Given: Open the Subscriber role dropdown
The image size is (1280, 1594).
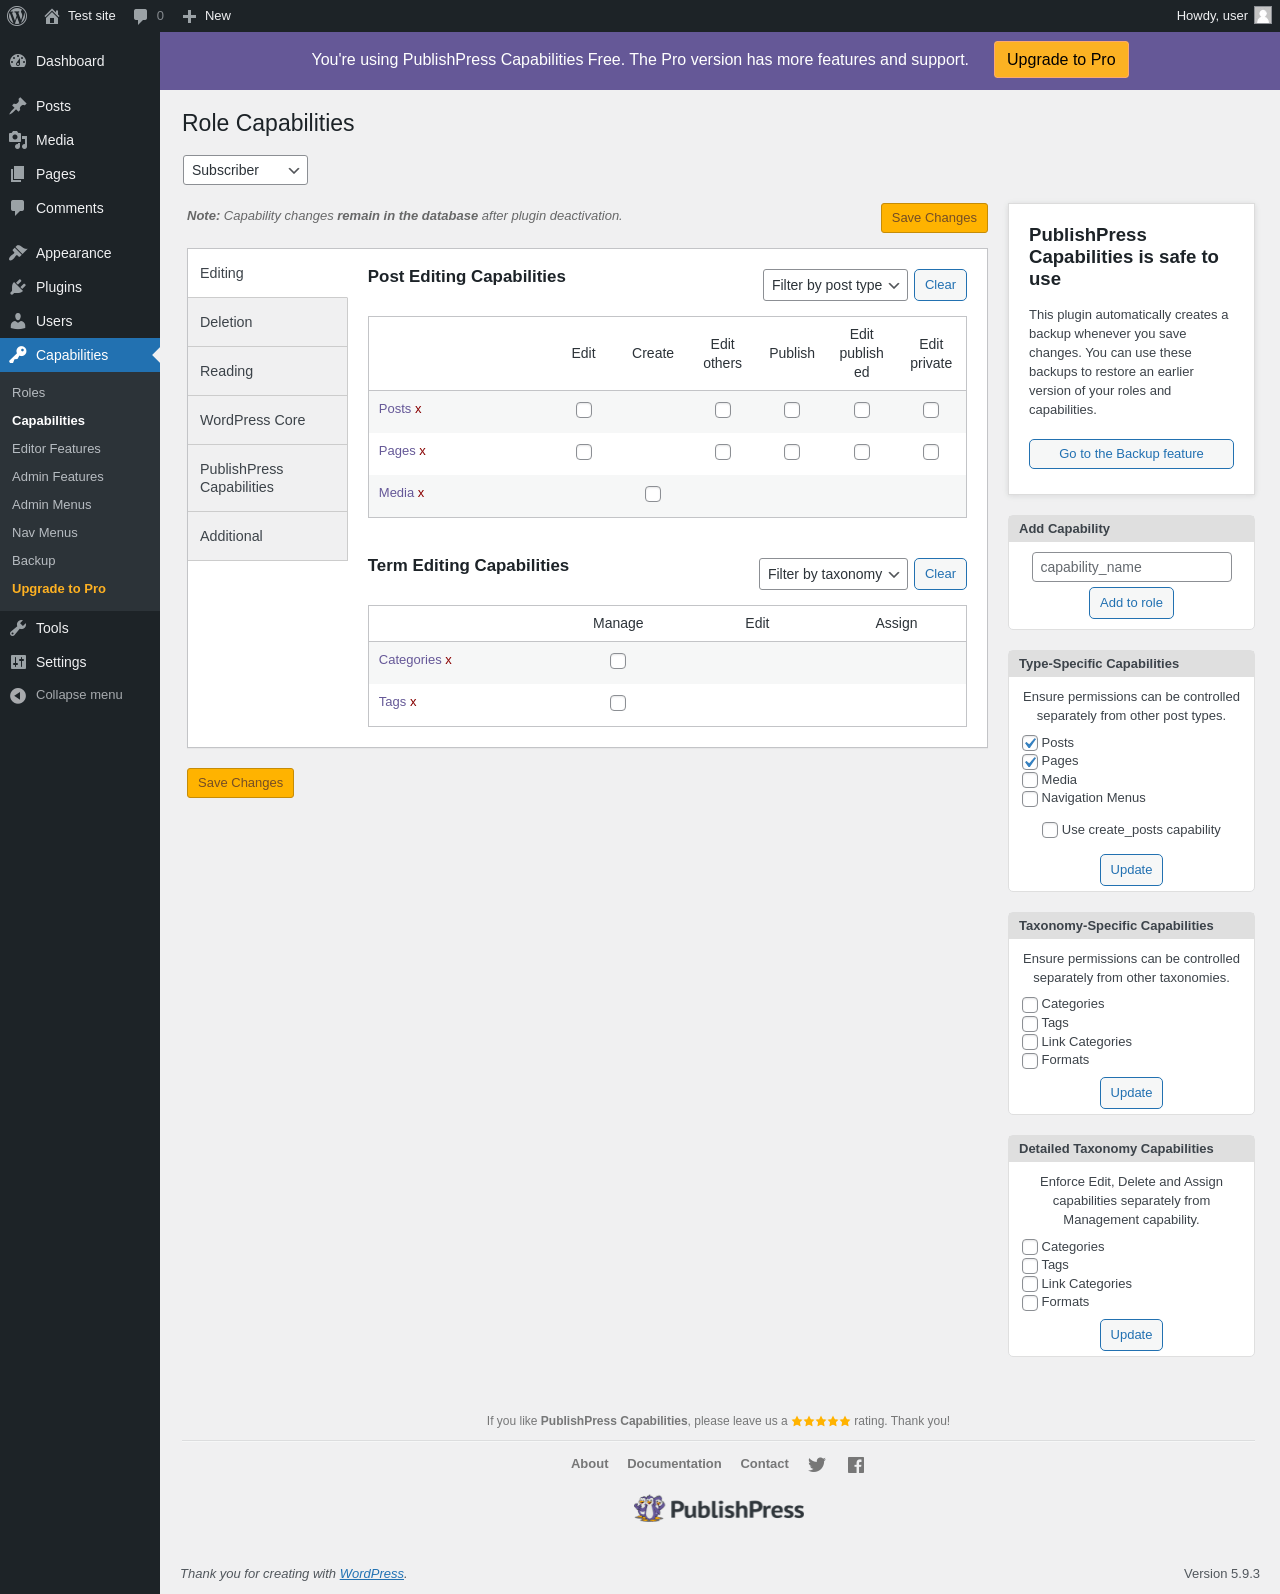Looking at the screenshot, I should [x=245, y=170].
